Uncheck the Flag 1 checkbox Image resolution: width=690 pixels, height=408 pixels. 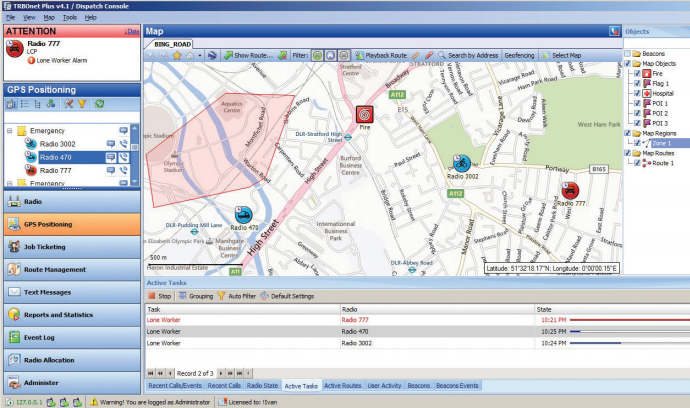click(x=637, y=83)
